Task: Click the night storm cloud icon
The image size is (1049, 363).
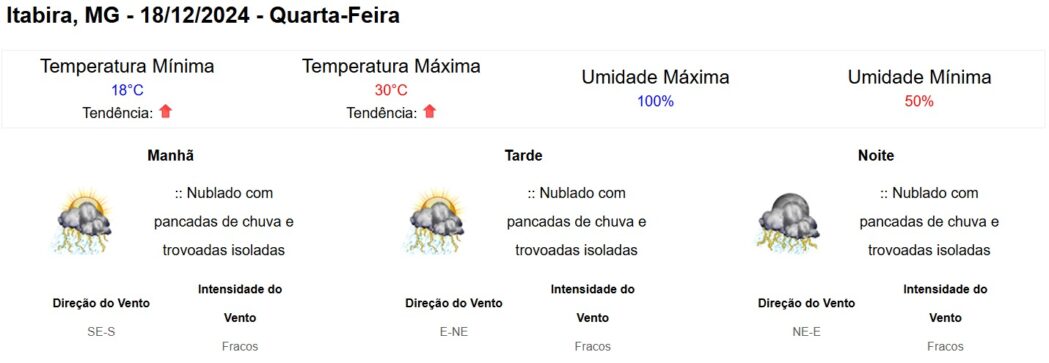Action: 789,223
